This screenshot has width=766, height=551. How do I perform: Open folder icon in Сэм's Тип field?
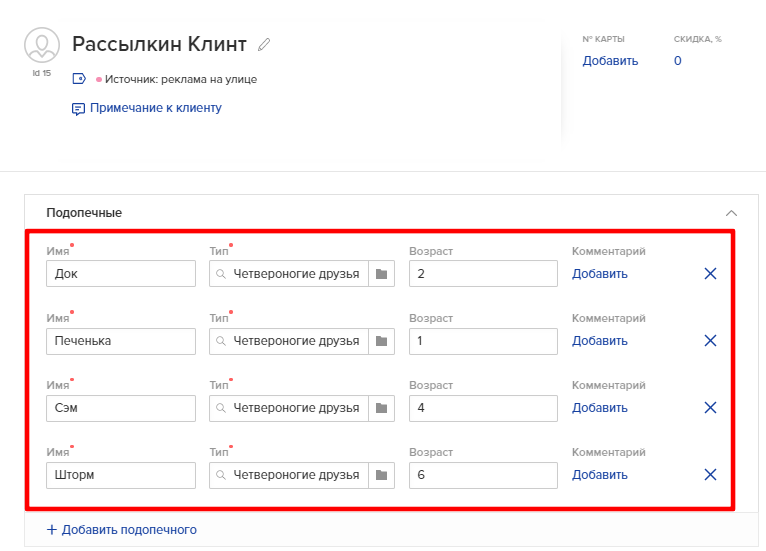click(381, 408)
